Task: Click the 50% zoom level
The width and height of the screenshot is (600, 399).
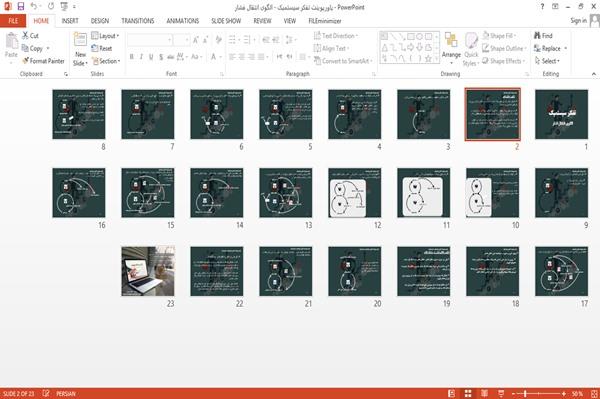Action: coord(577,394)
